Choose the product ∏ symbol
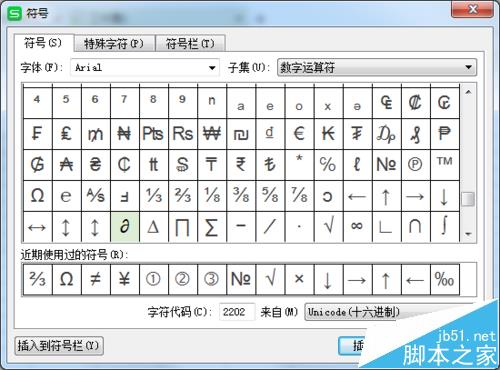The height and width of the screenshot is (370, 500). (x=183, y=227)
